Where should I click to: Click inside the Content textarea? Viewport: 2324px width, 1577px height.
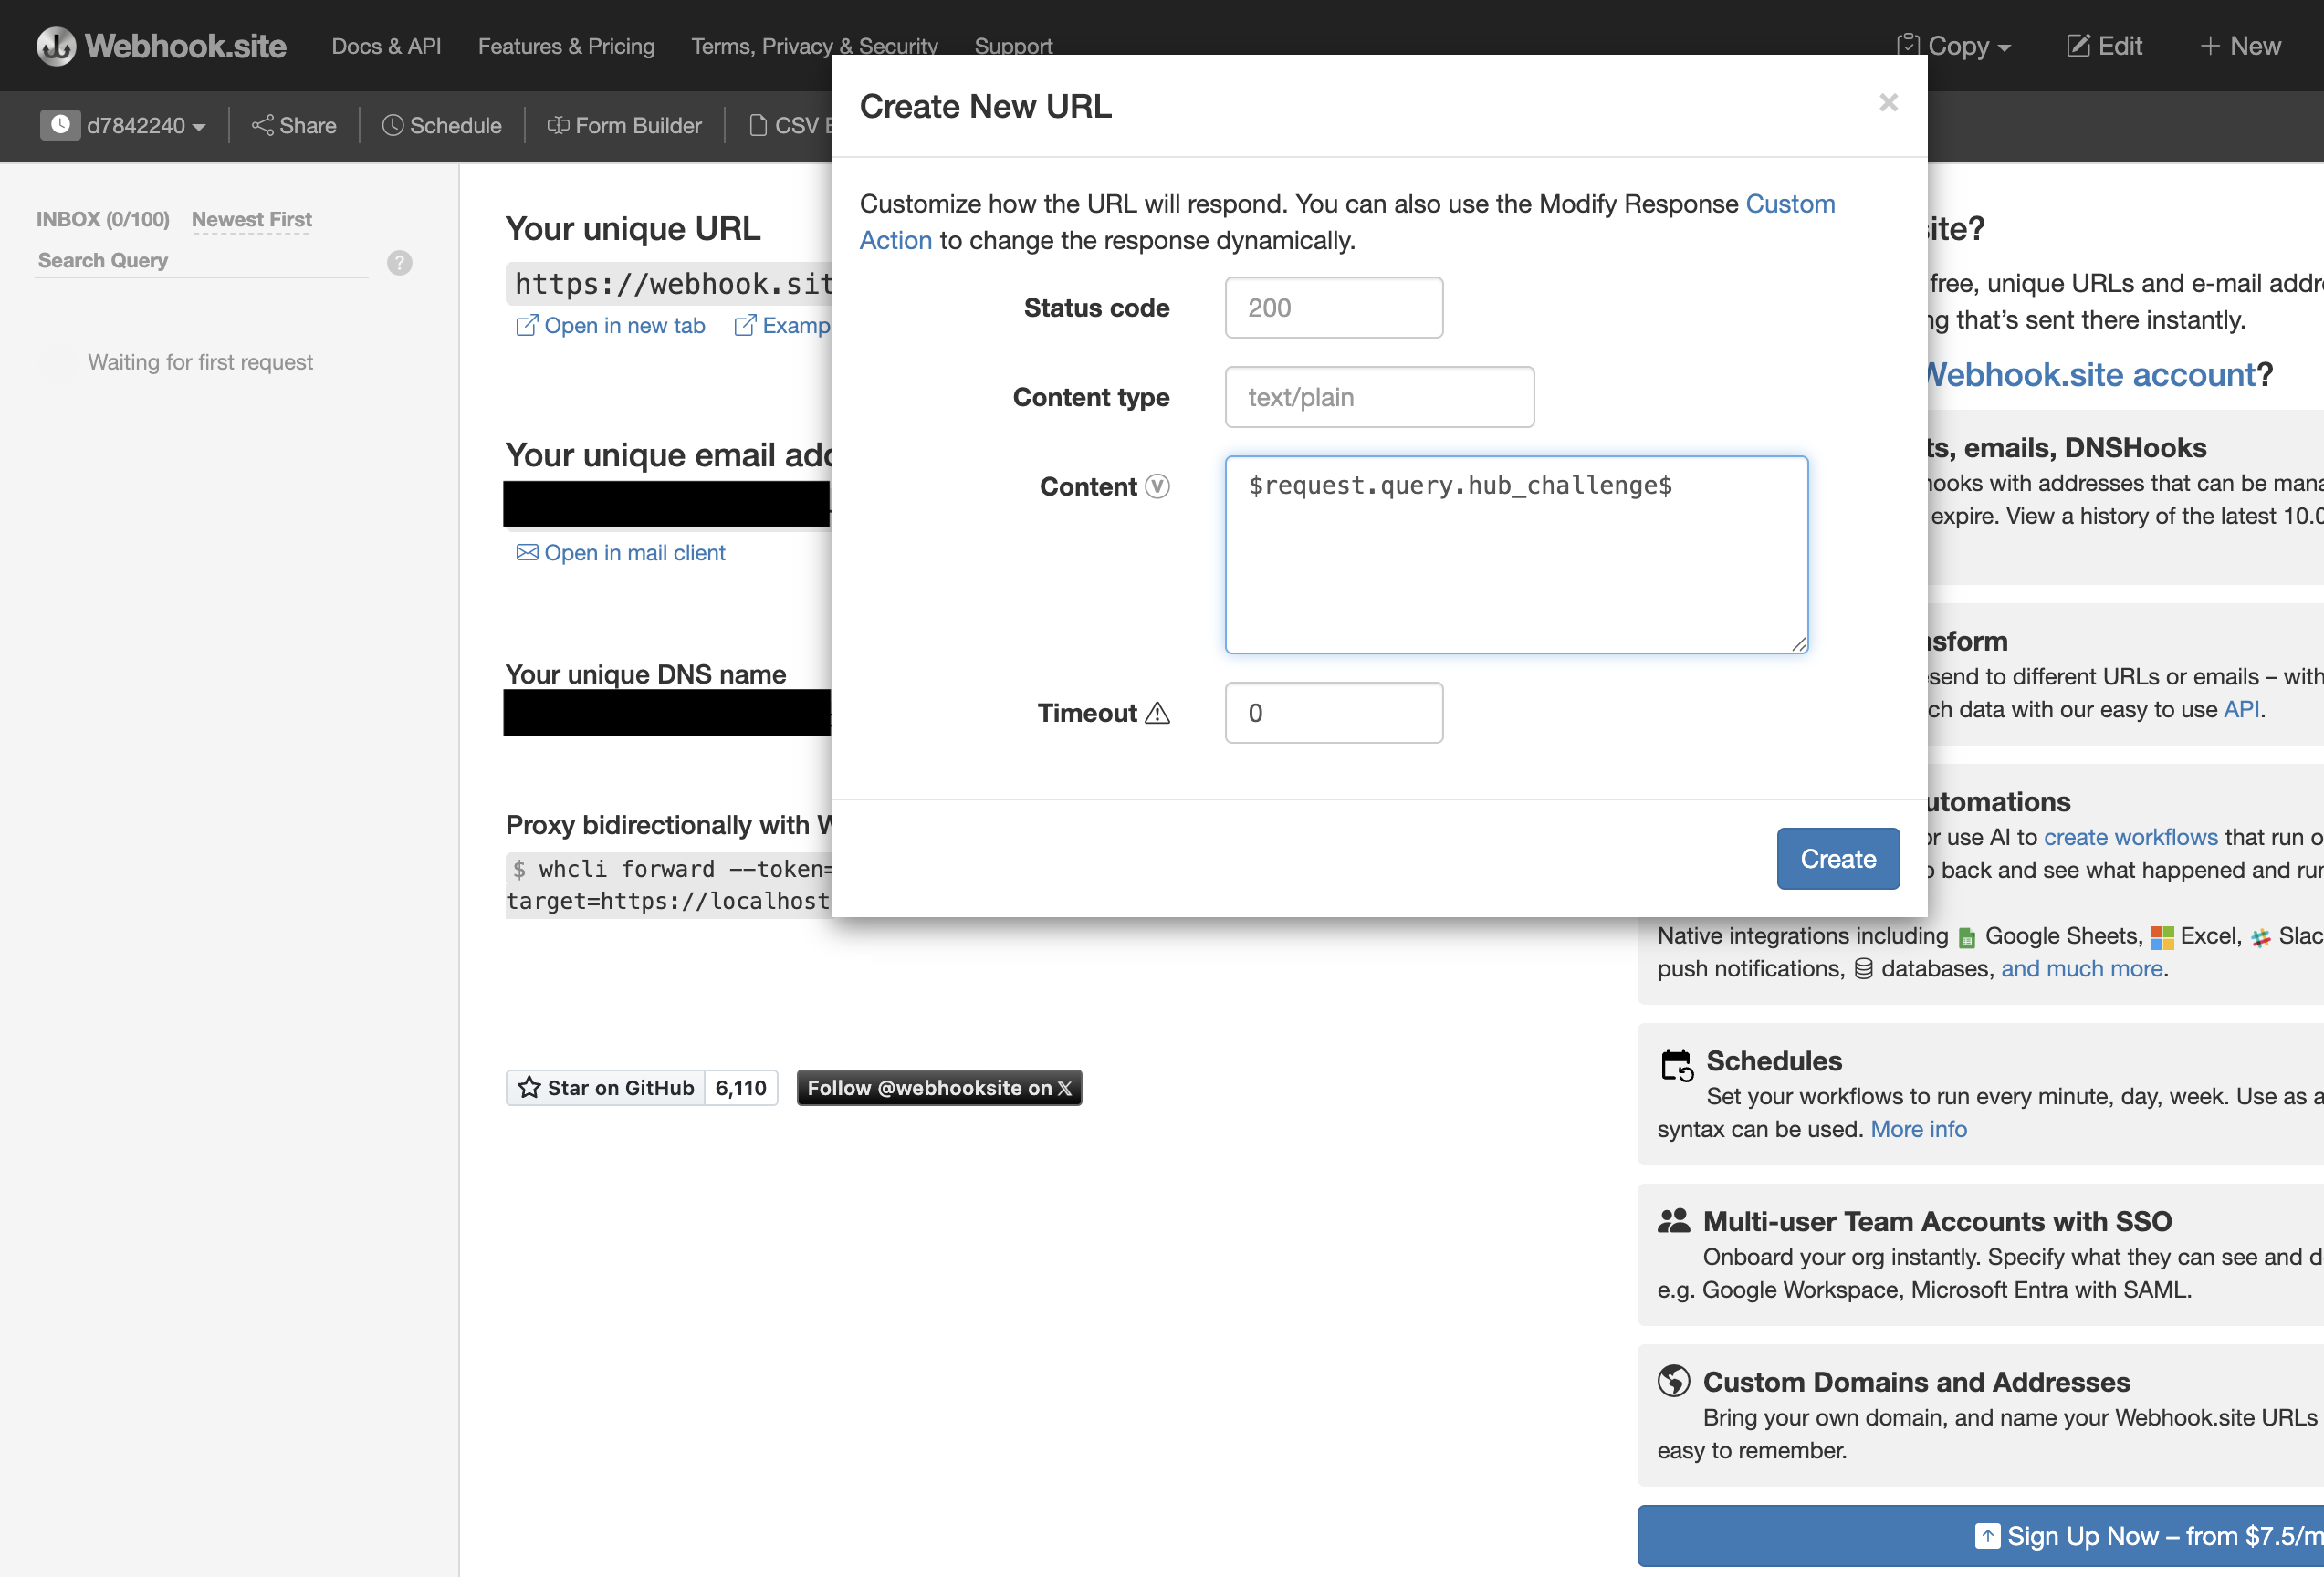click(1515, 555)
